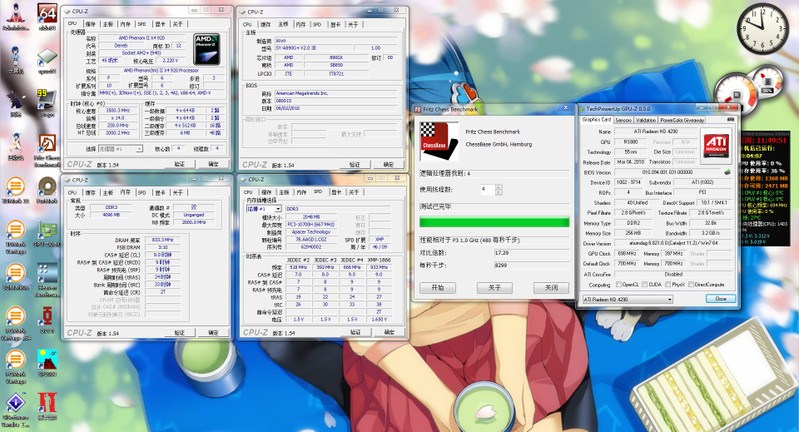Switch to the Validation tab in GPU-Z
Screen dimensions: 799x432
point(646,120)
